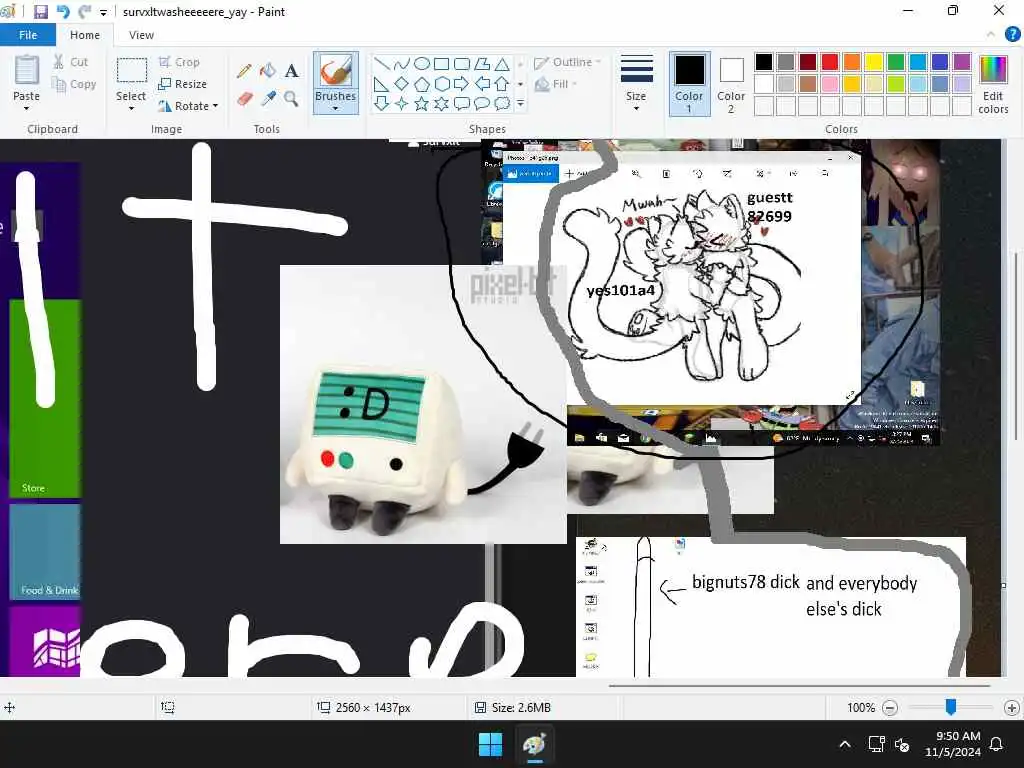Click the Copy button

click(x=74, y=84)
